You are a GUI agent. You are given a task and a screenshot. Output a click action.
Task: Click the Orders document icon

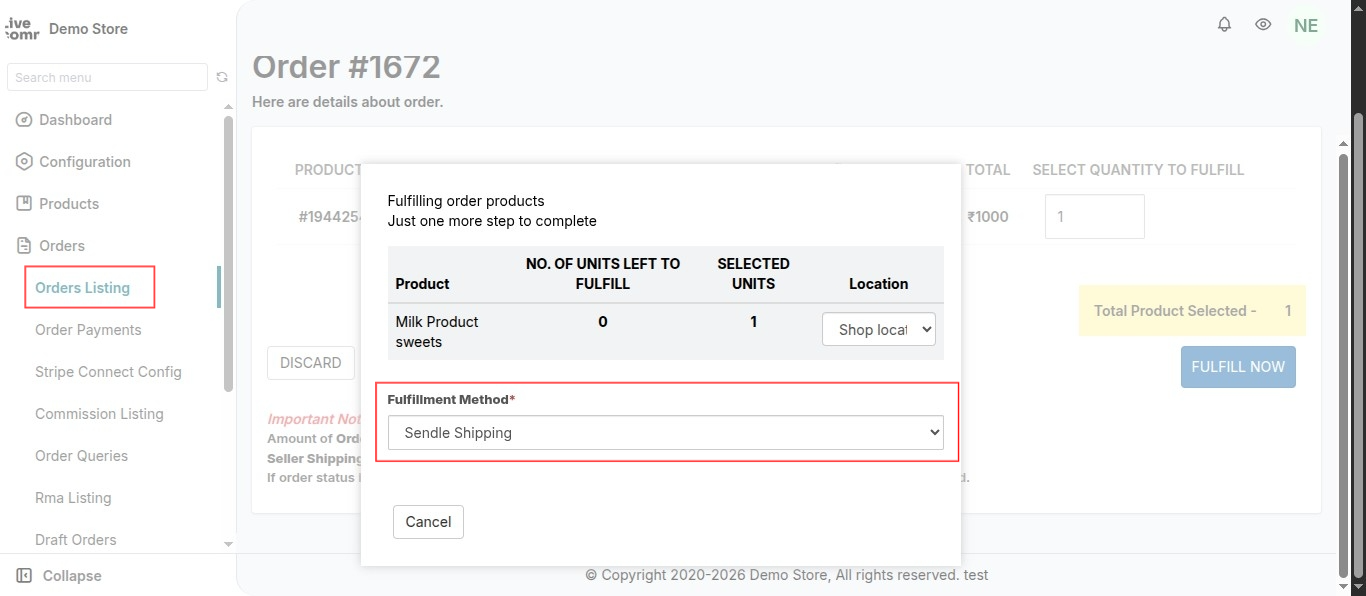(x=24, y=246)
